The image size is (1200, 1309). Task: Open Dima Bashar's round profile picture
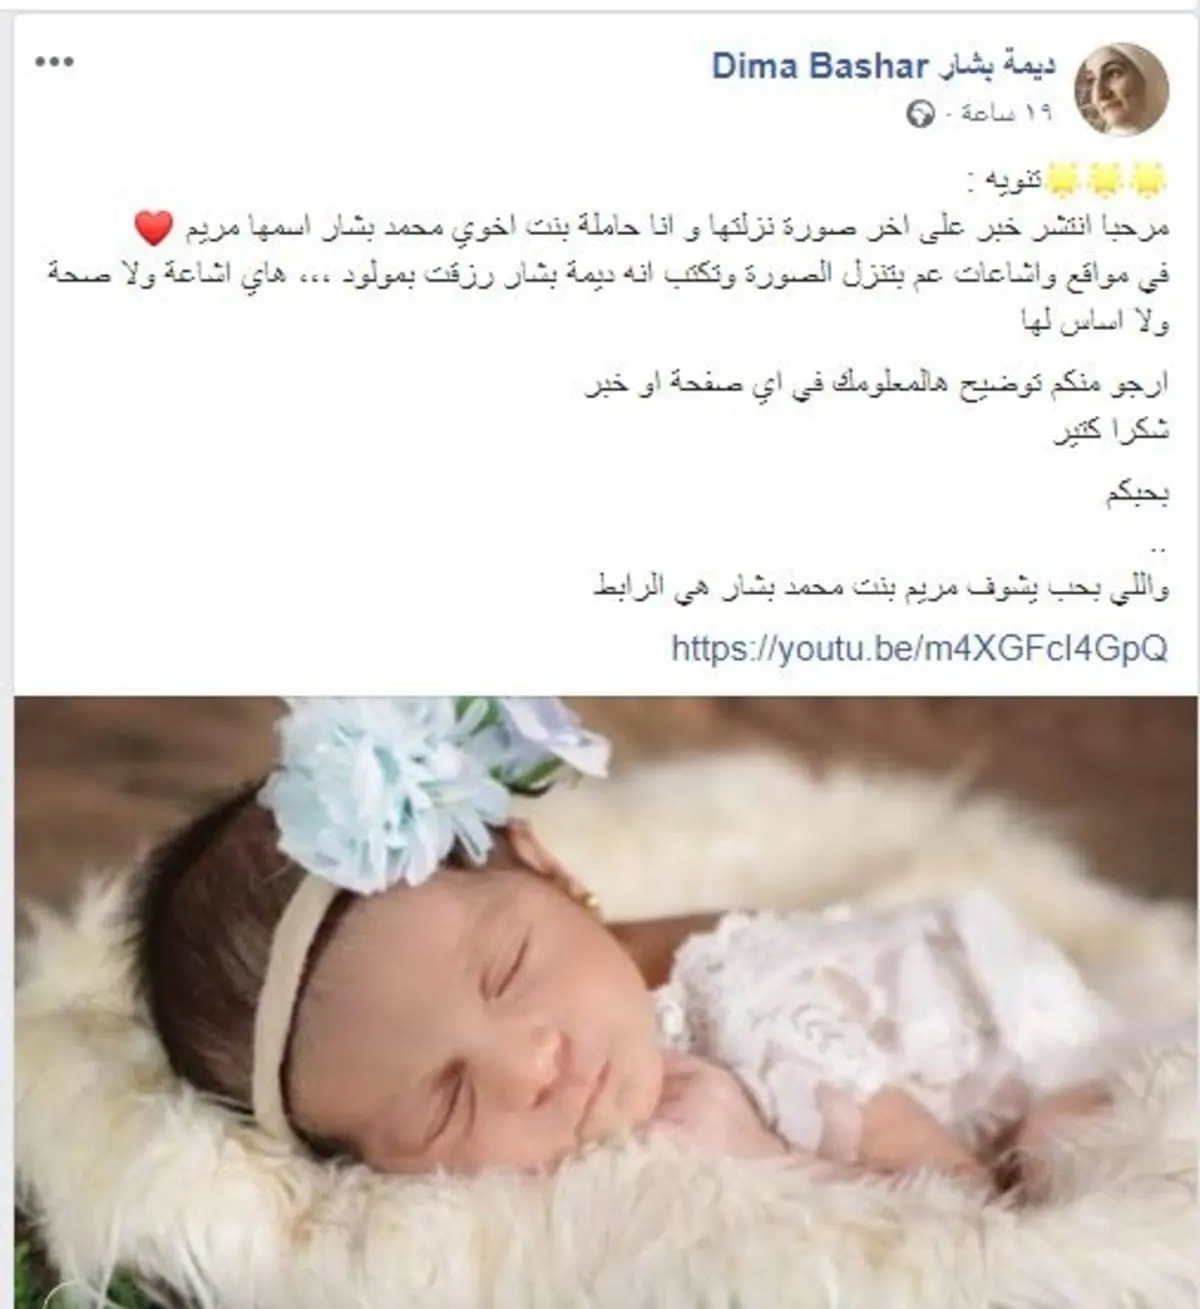(1122, 88)
